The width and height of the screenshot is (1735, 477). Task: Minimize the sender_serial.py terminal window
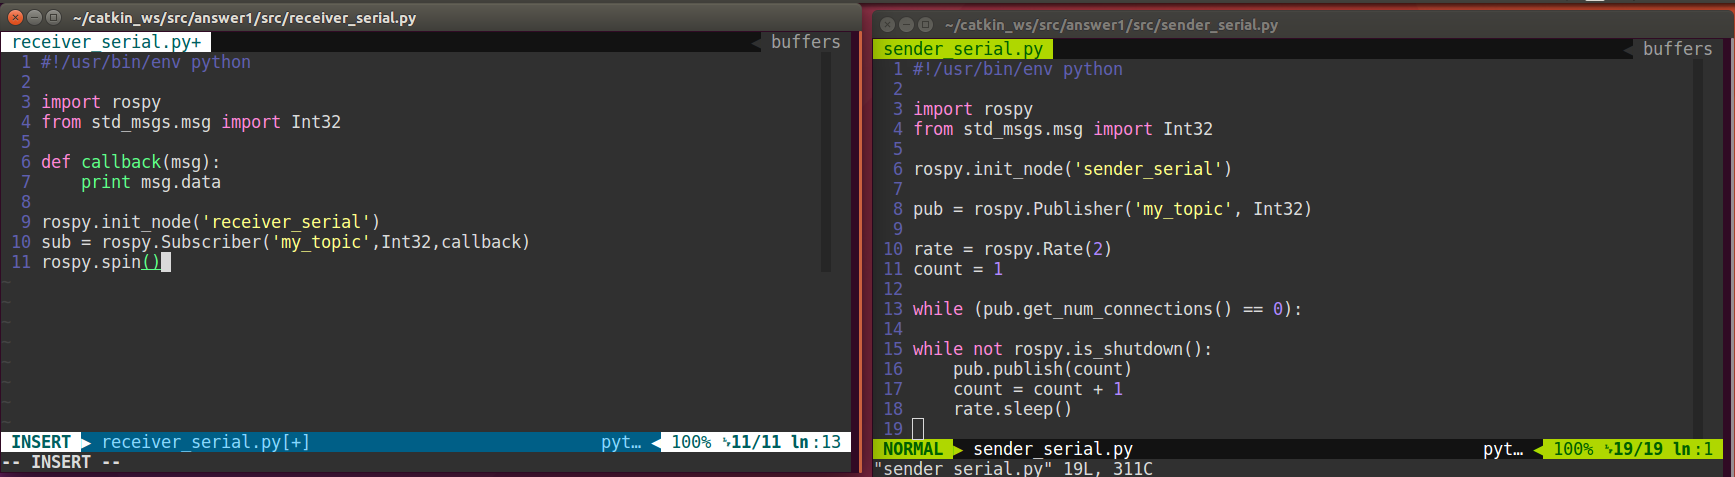coord(906,24)
